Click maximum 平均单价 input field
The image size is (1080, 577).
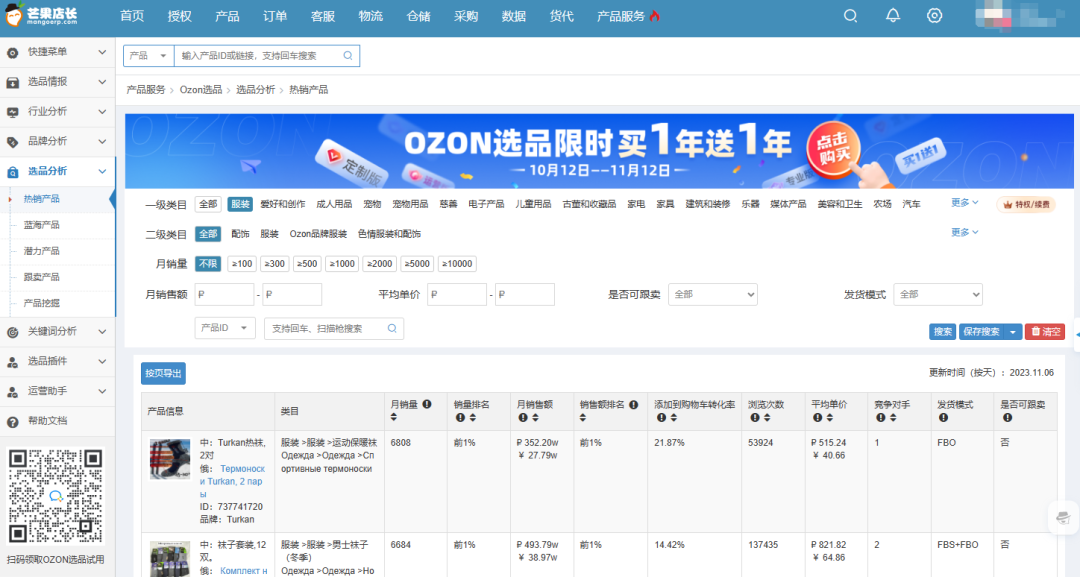click(525, 295)
